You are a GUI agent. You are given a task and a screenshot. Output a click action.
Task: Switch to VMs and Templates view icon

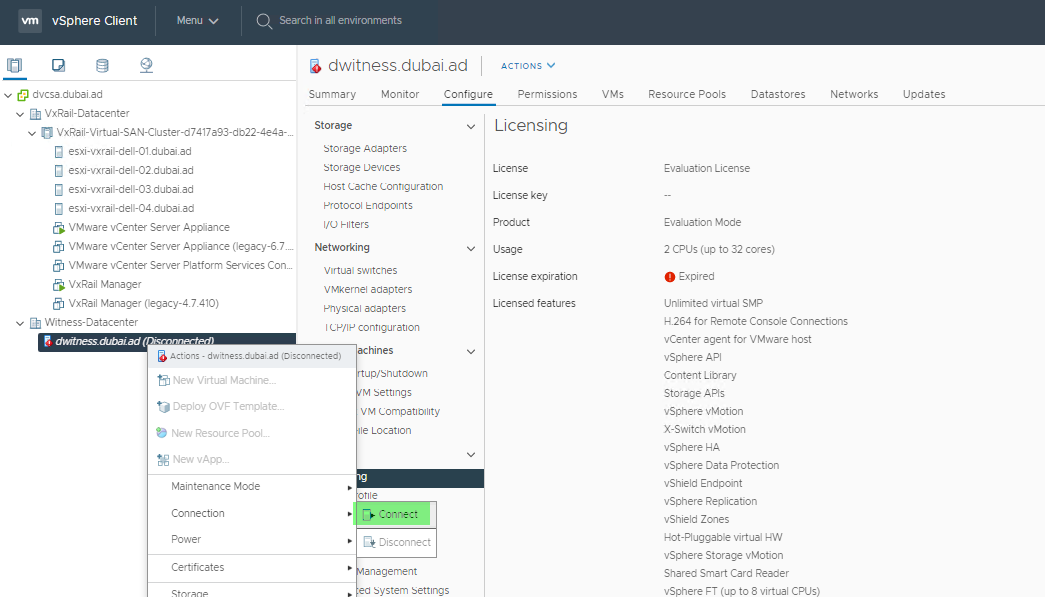(x=59, y=65)
